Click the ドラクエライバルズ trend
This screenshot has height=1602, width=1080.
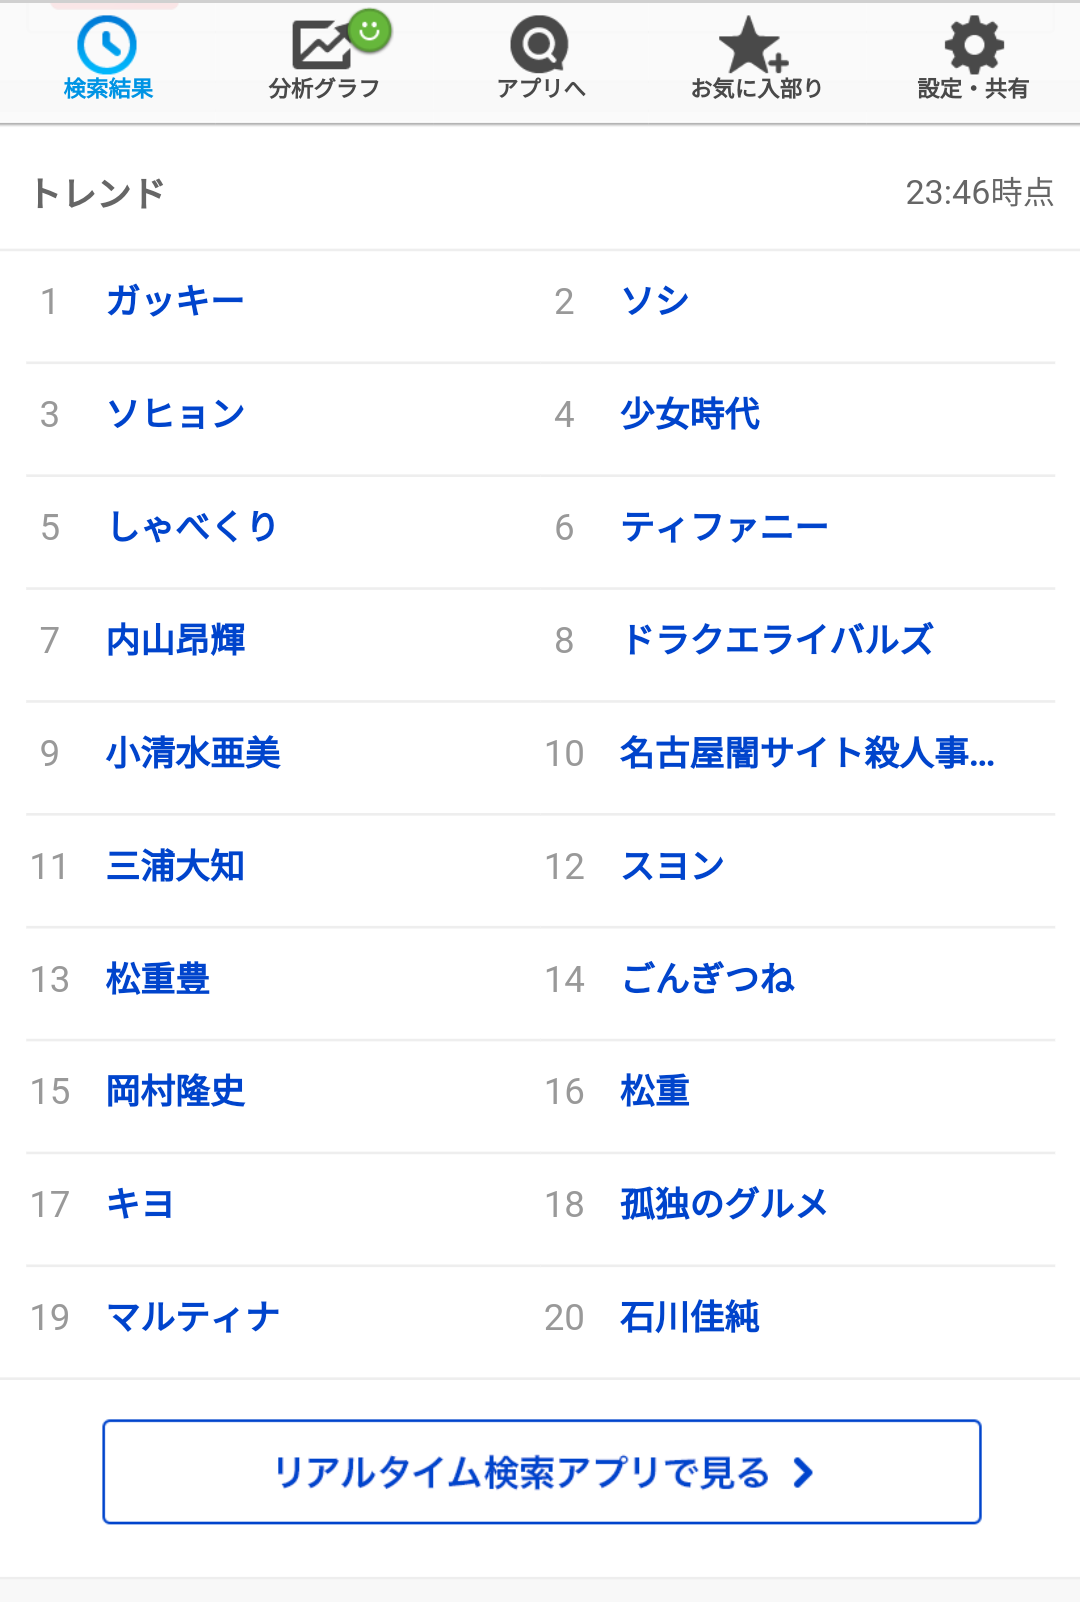pos(777,640)
